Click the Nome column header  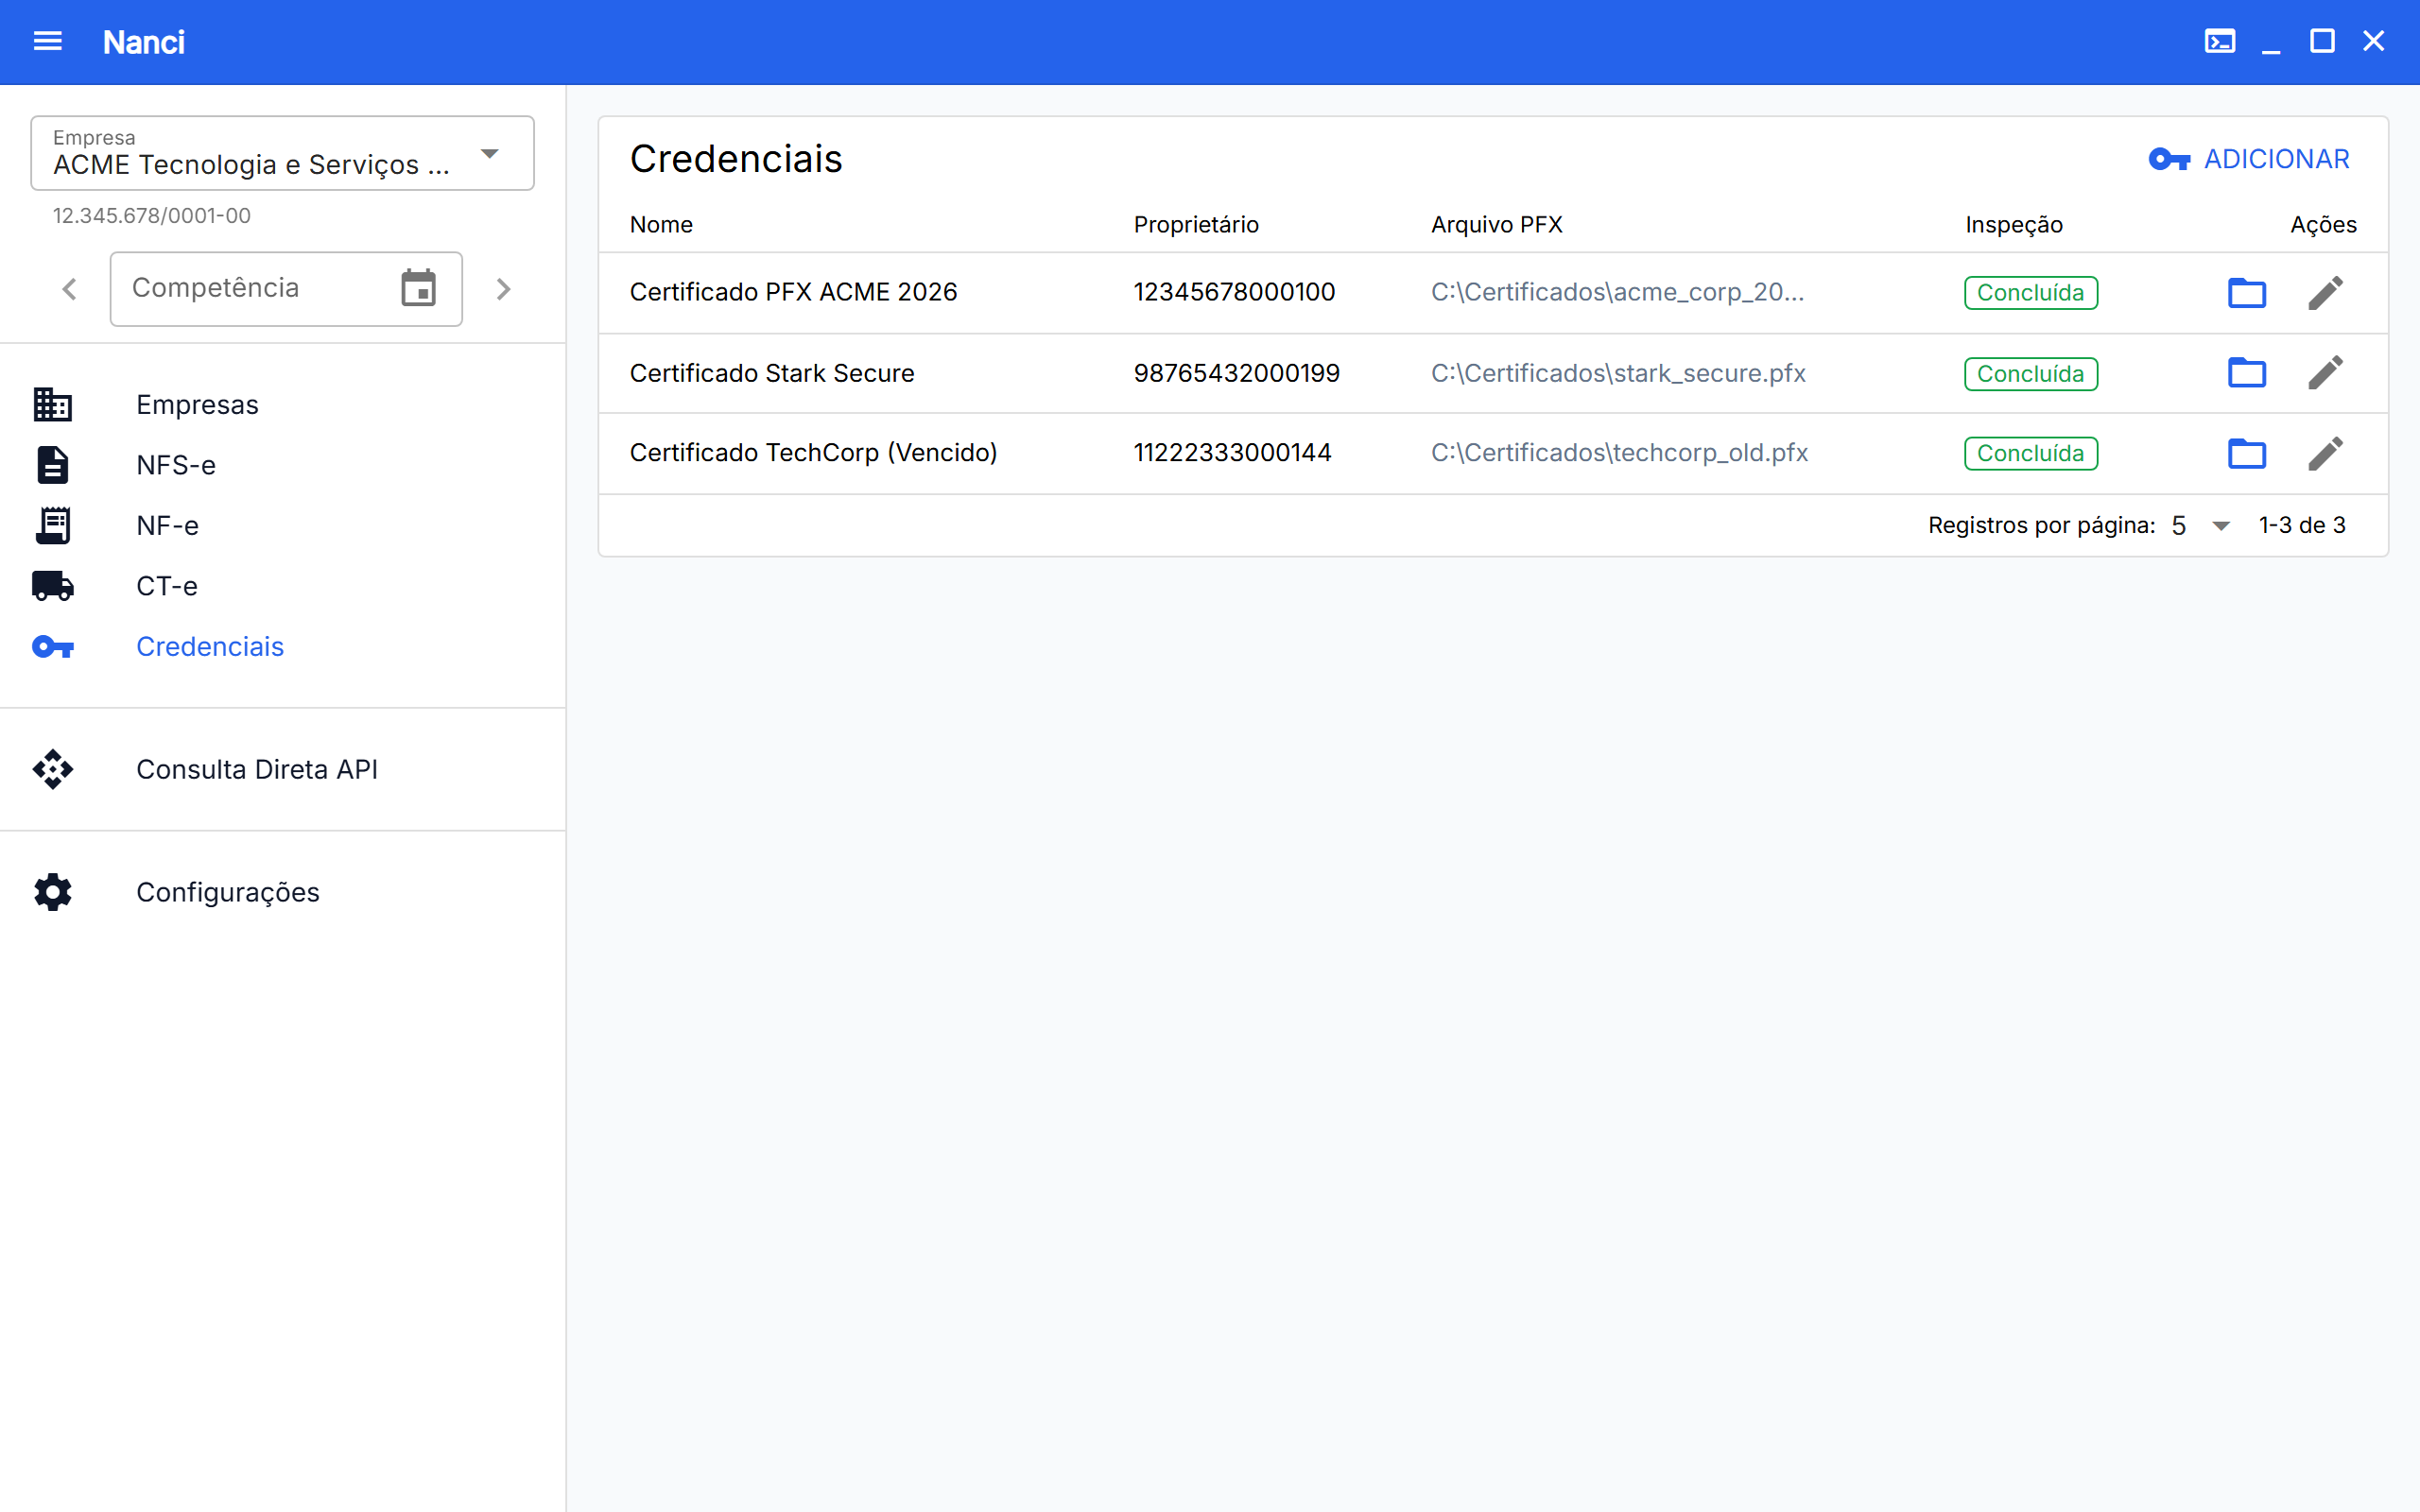click(x=661, y=225)
